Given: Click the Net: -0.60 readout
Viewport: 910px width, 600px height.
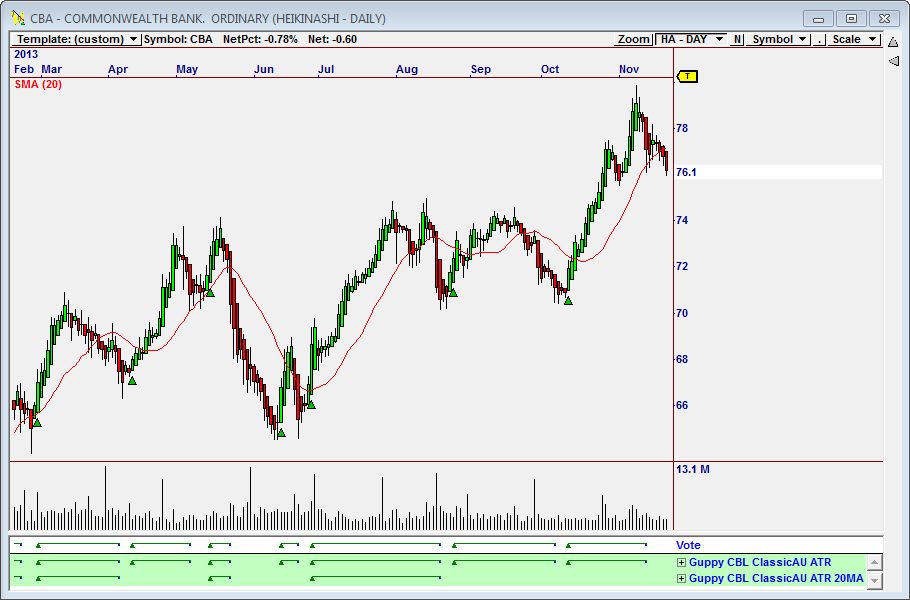Looking at the screenshot, I should click(x=333, y=39).
